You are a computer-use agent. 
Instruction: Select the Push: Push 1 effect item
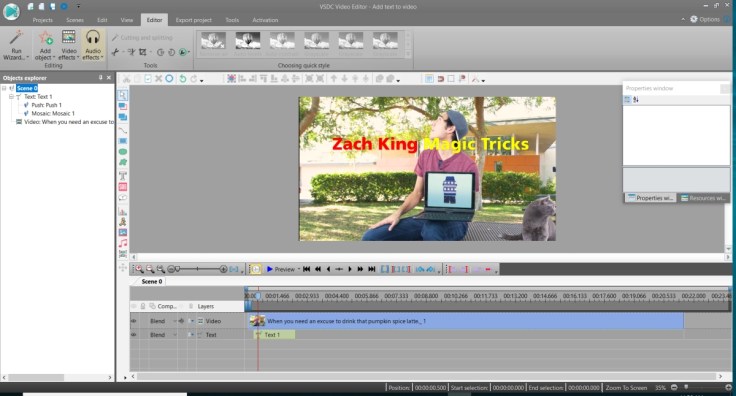tap(46, 105)
